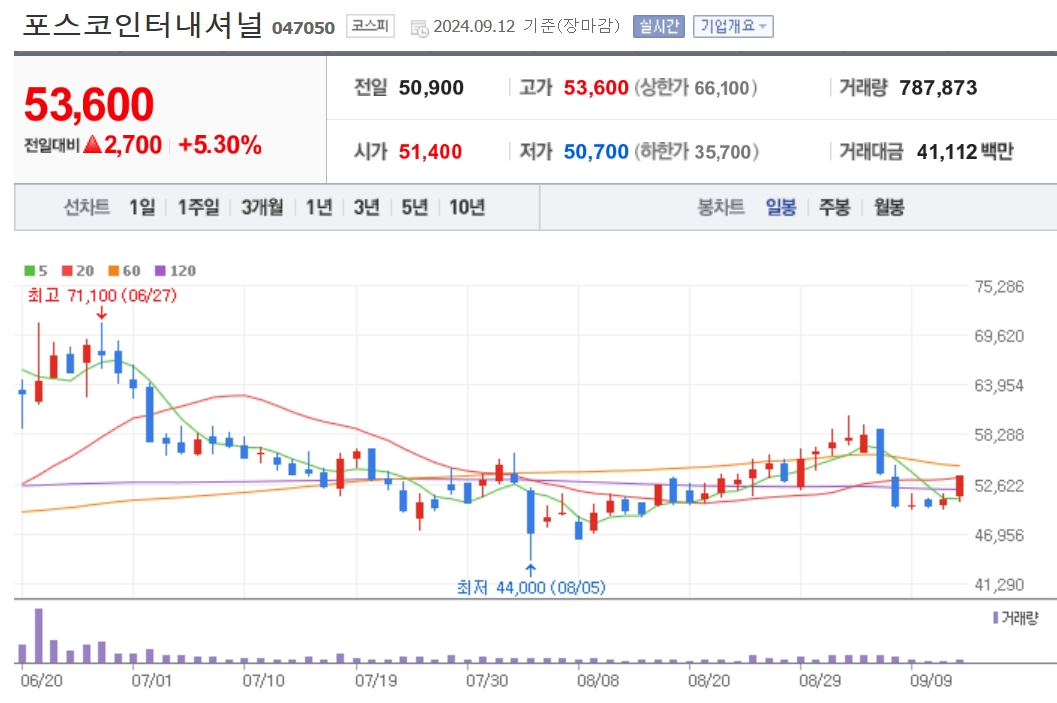Select the 3년 line chart tab

pyautogui.click(x=367, y=207)
